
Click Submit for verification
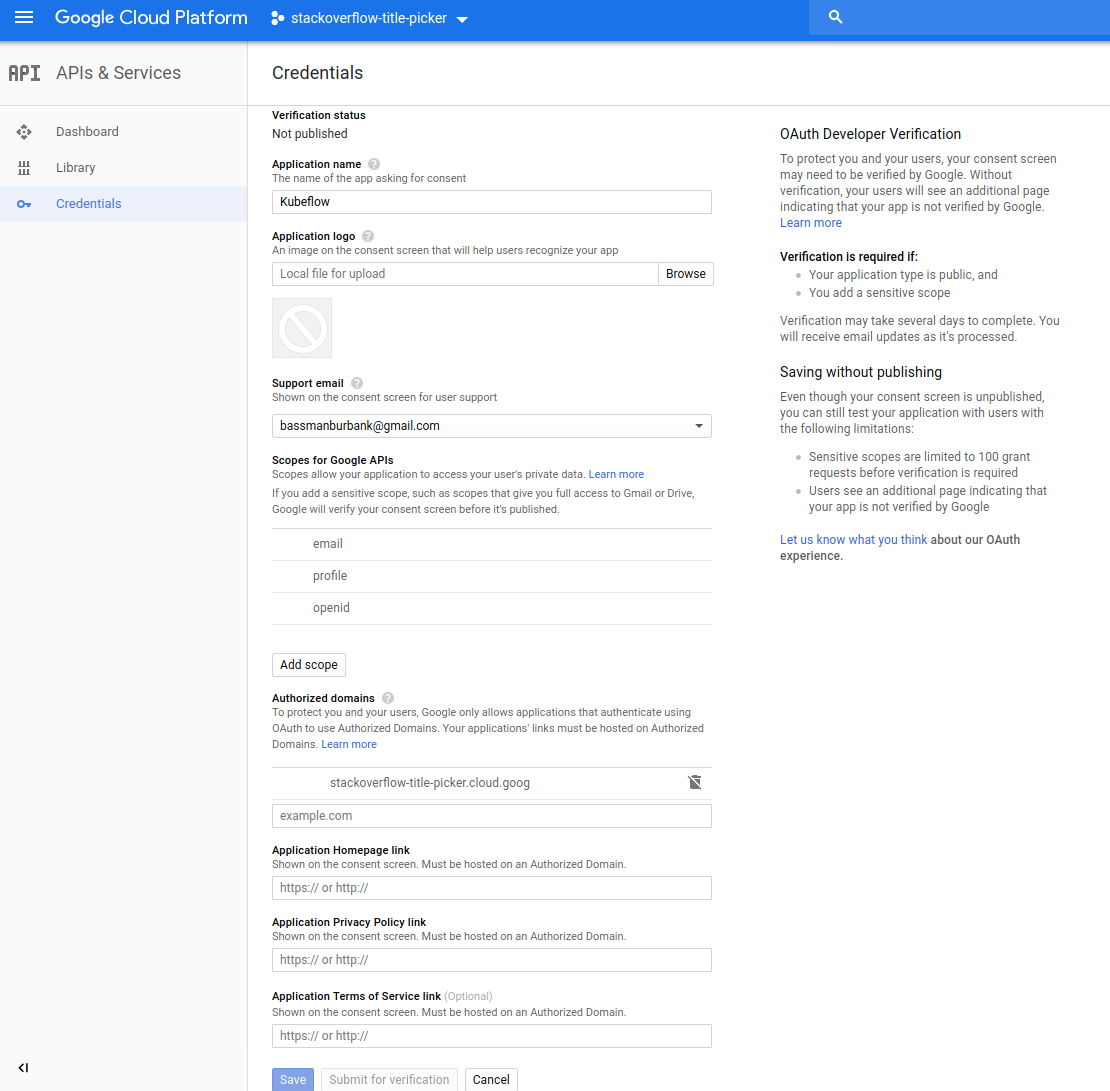(x=389, y=1079)
